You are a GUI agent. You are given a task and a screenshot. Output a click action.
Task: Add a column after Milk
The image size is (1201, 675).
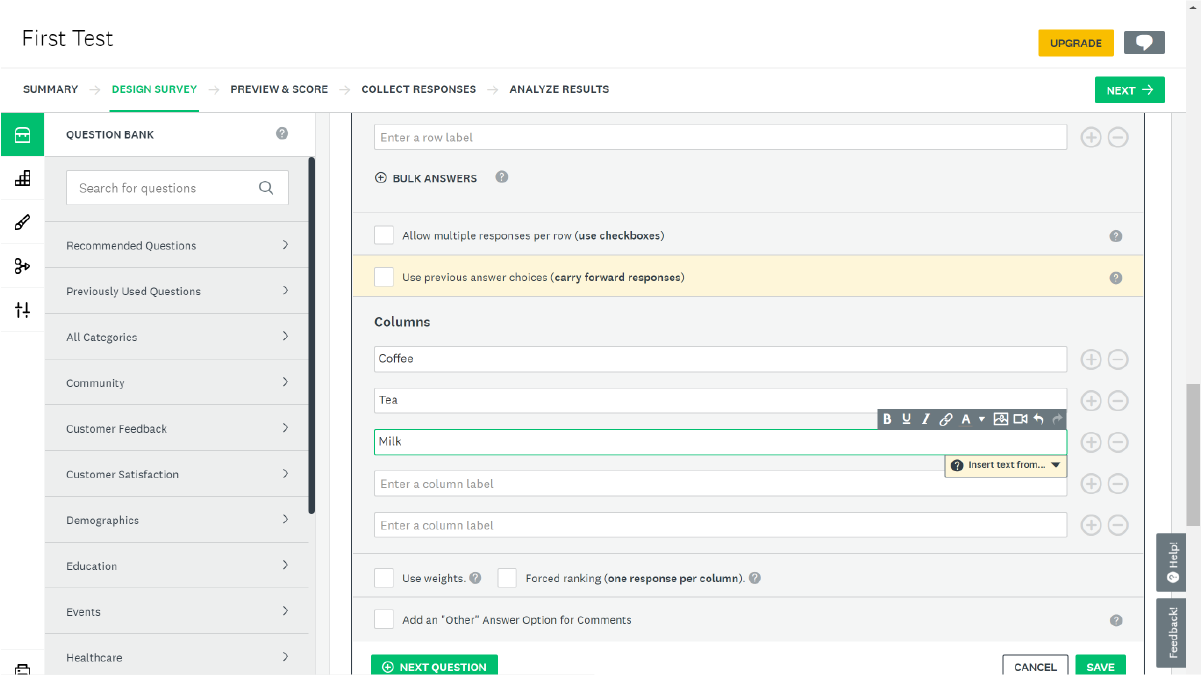click(1091, 442)
